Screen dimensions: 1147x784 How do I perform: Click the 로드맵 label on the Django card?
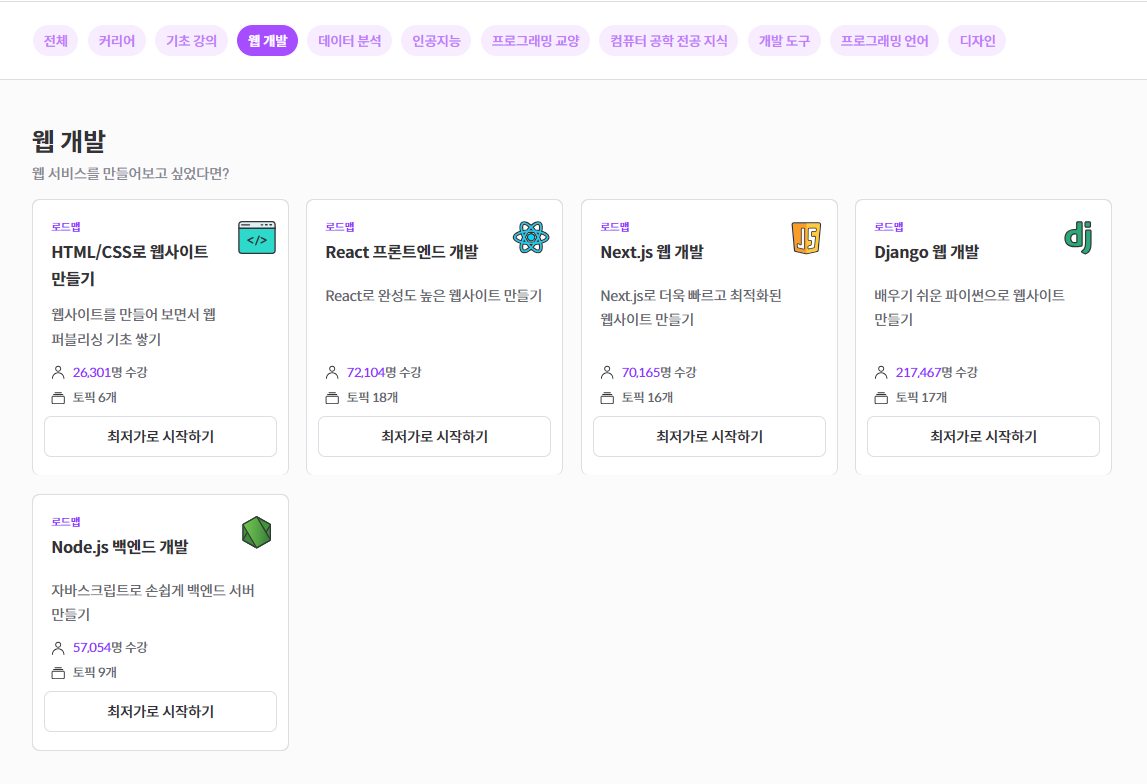[889, 227]
